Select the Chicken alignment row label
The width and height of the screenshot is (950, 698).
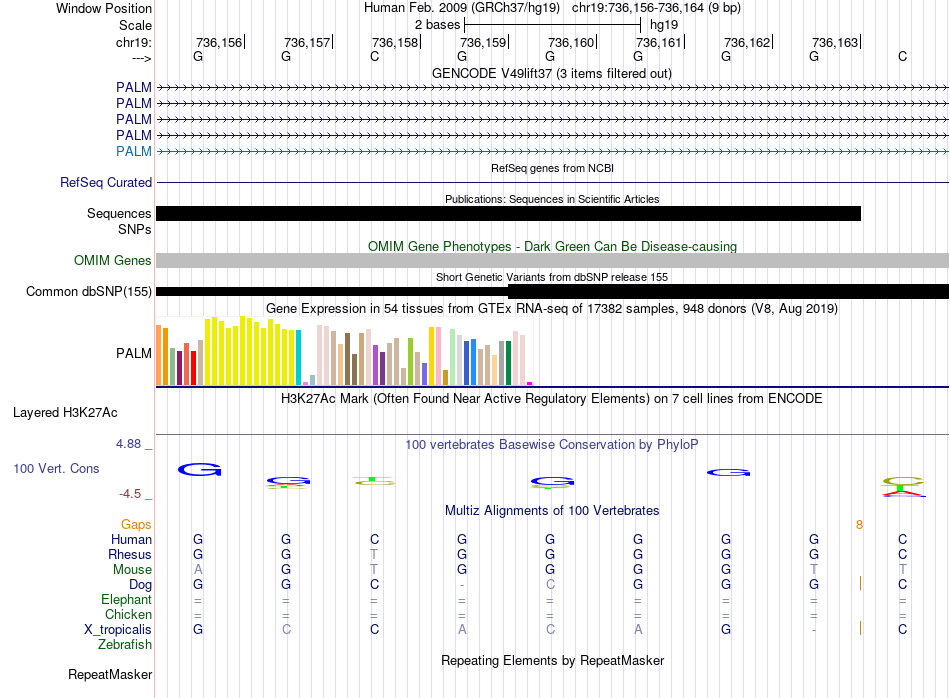[128, 614]
